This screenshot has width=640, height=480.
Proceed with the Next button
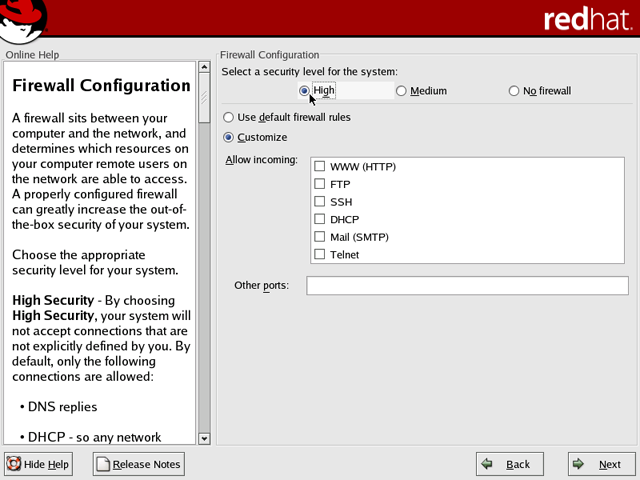(x=600, y=464)
